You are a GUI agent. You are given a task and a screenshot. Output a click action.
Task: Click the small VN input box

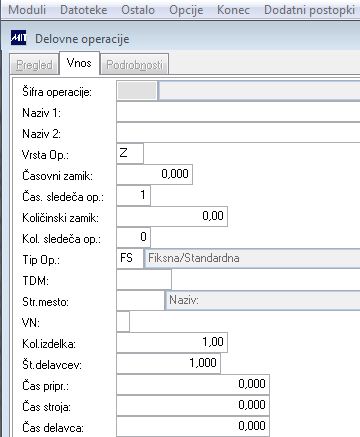tap(123, 322)
